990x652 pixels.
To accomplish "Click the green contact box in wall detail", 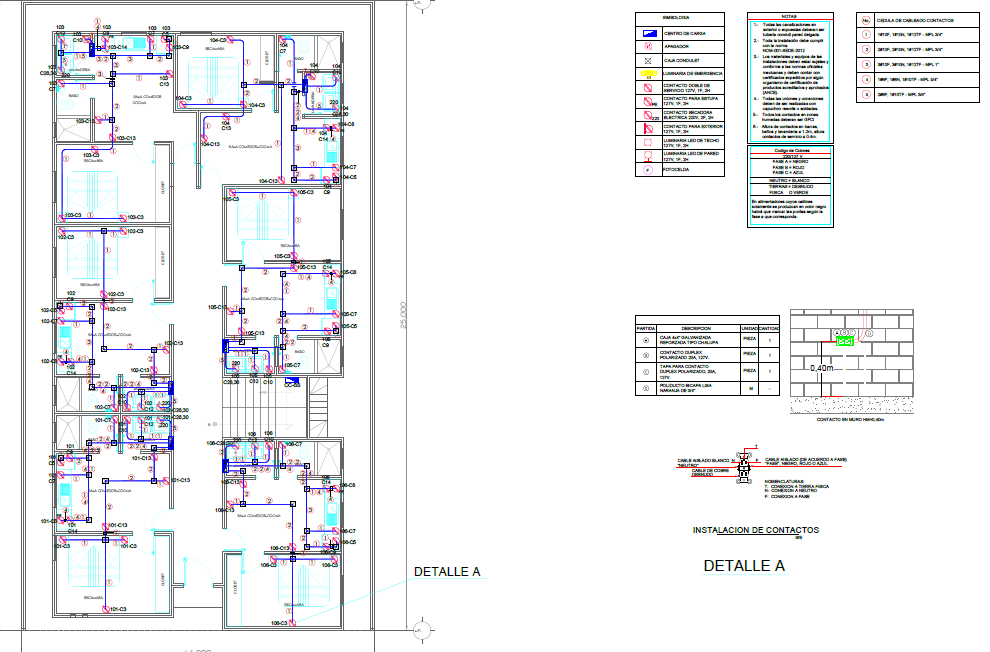I will 846,340.
